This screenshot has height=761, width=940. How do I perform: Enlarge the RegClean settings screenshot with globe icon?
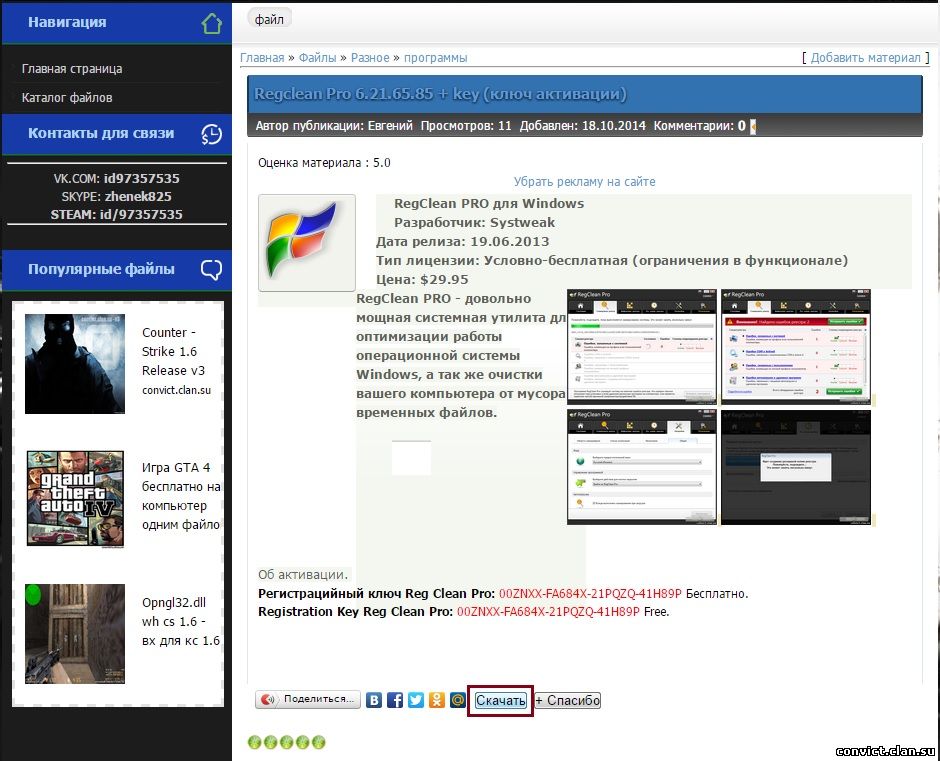coord(641,468)
